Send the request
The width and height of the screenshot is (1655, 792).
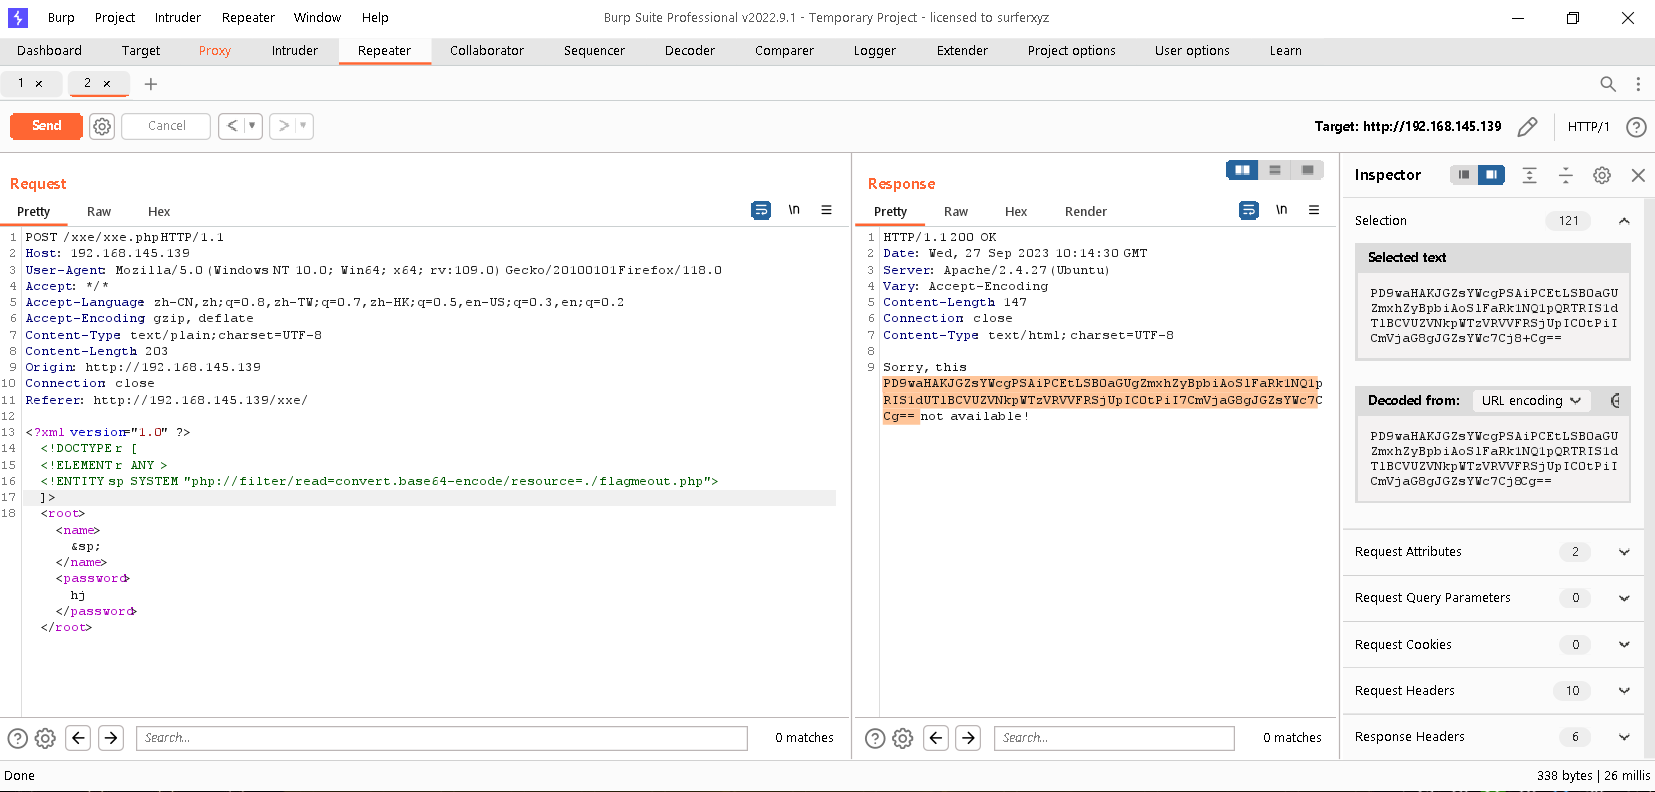(x=47, y=126)
